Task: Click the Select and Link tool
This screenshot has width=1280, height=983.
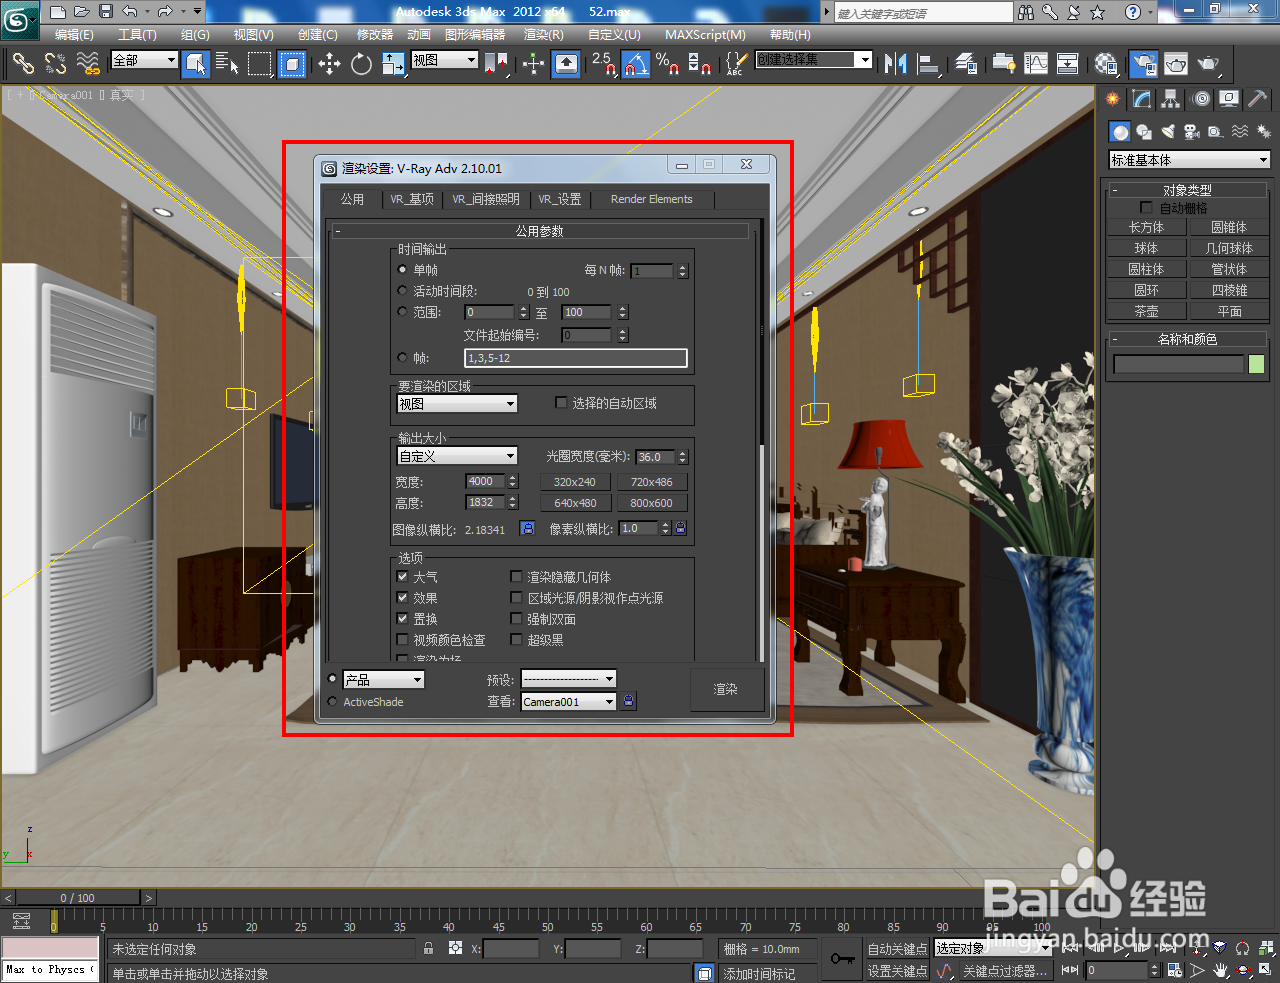Action: 23,64
